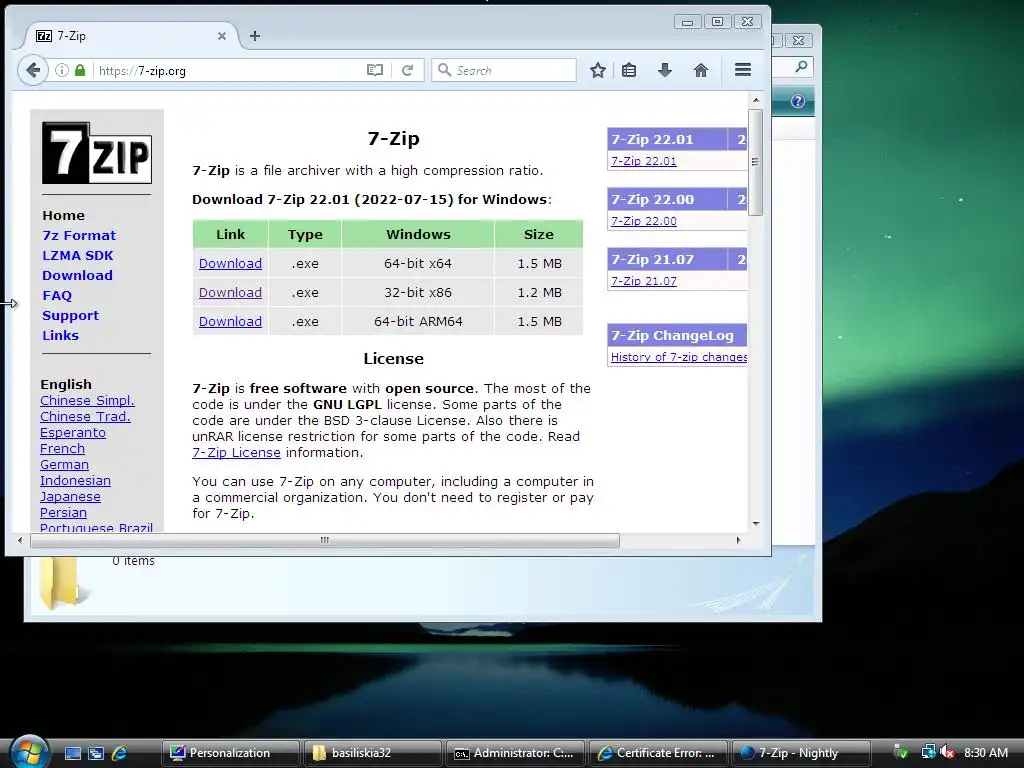Image resolution: width=1024 pixels, height=768 pixels.
Task: Click the yellow folder icon in Explorer window
Action: pos(60,581)
